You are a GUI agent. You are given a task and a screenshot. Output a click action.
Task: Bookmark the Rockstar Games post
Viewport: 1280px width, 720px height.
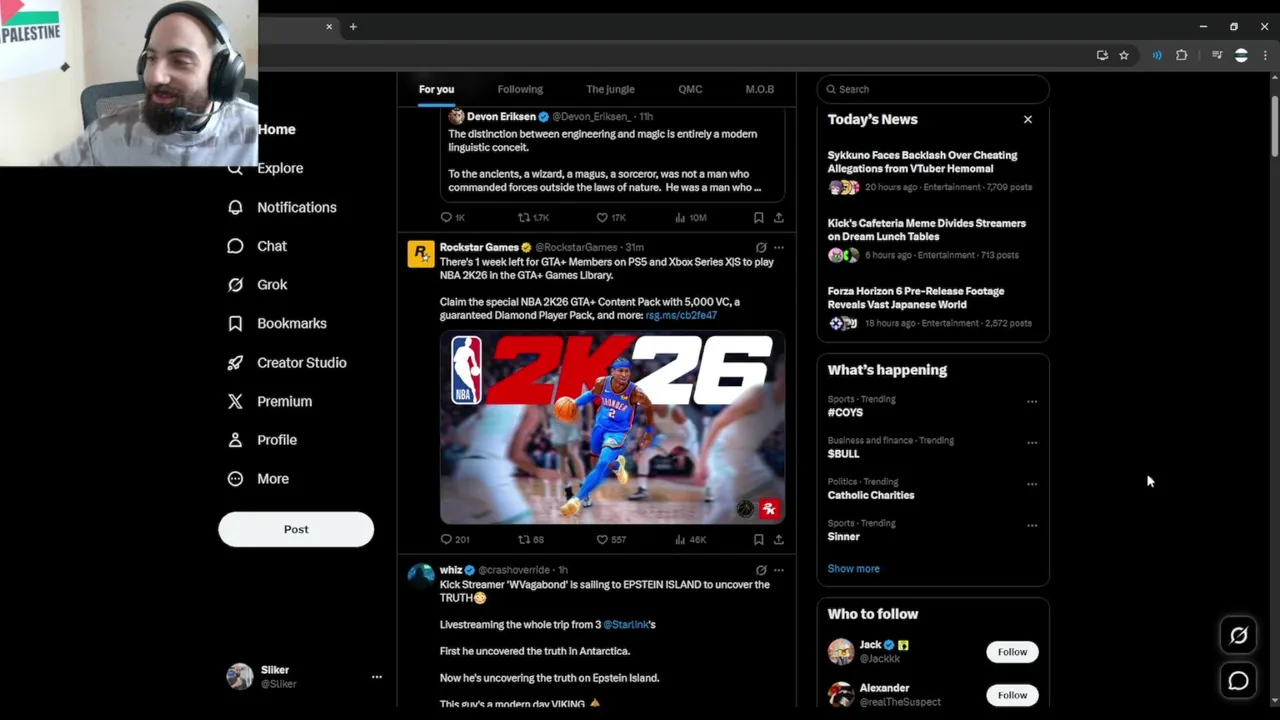click(758, 539)
